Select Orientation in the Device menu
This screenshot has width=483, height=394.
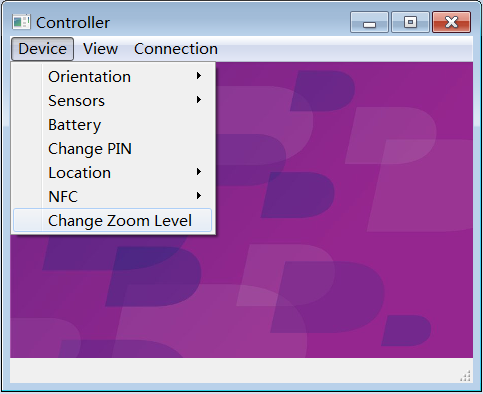[x=112, y=77]
